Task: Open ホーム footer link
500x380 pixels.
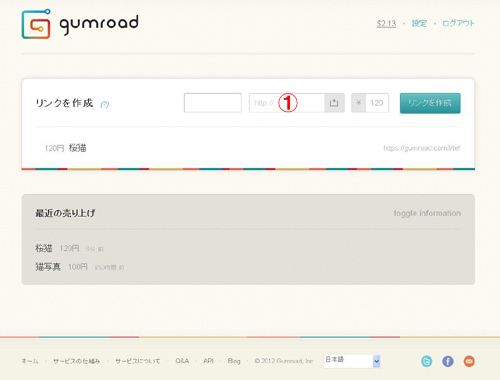Action: click(x=30, y=361)
